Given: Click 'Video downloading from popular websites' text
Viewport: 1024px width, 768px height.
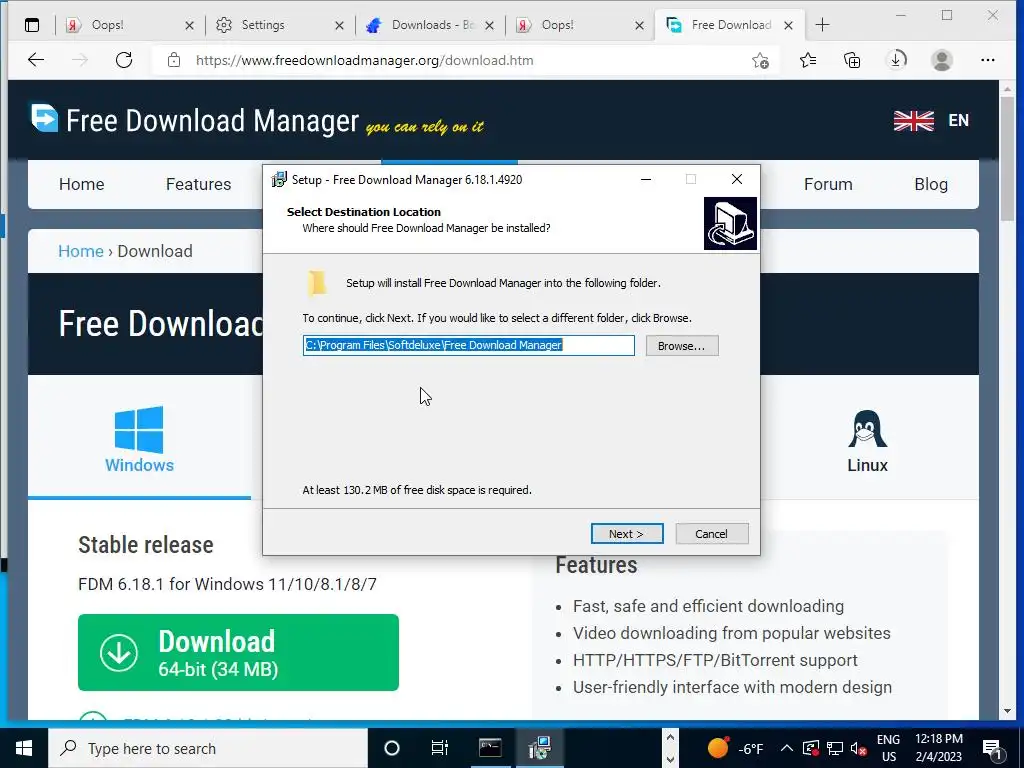Looking at the screenshot, I should (x=731, y=633).
